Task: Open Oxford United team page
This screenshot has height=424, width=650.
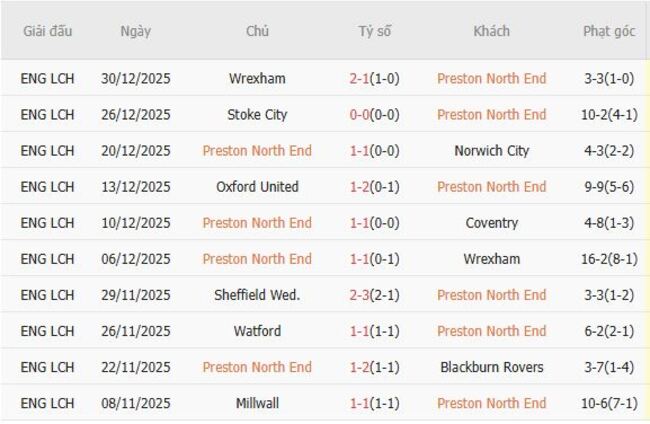Action: 257,187
